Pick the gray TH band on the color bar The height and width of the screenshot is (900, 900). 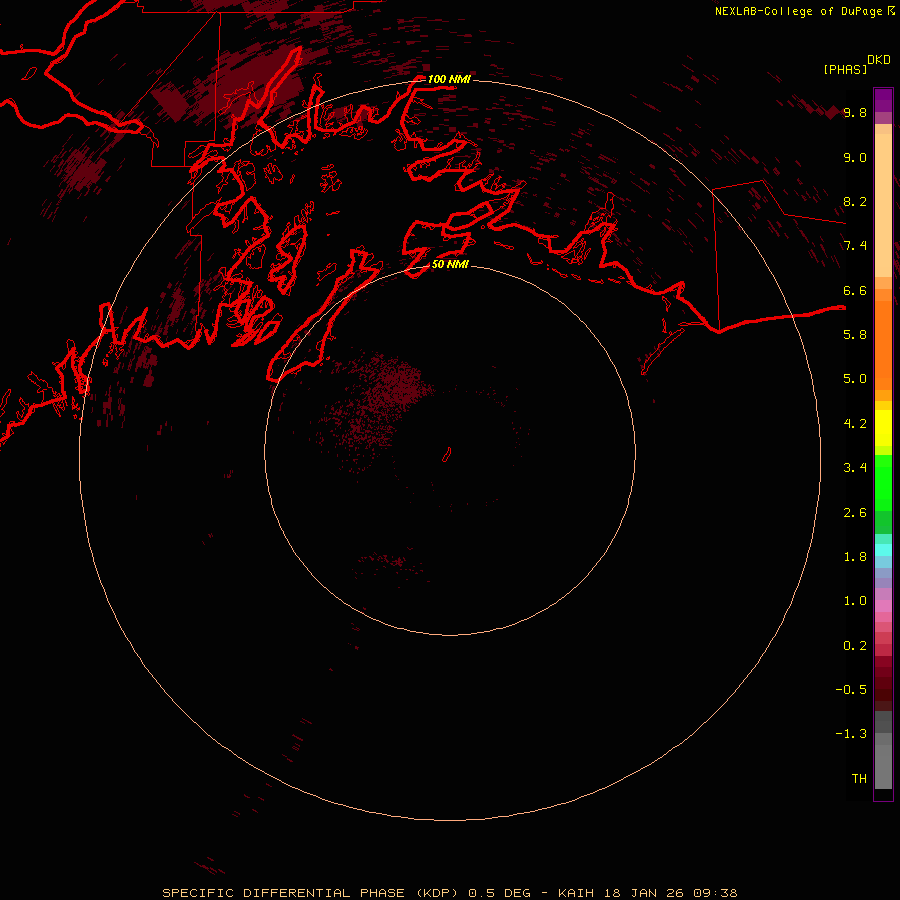883,767
